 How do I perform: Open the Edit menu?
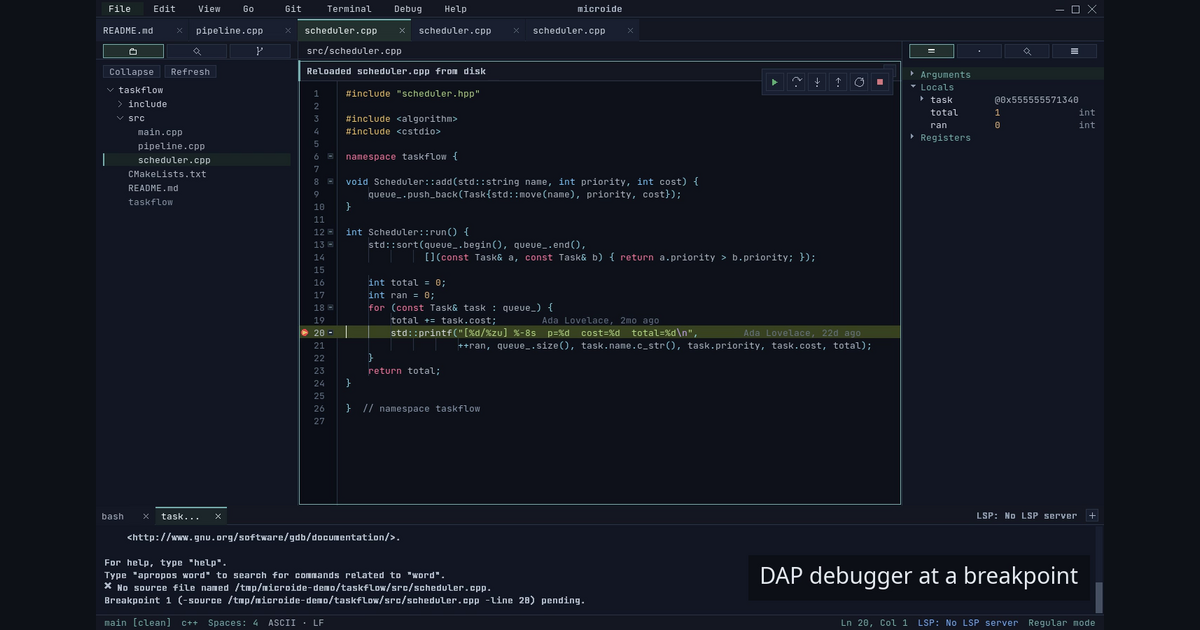point(164,9)
